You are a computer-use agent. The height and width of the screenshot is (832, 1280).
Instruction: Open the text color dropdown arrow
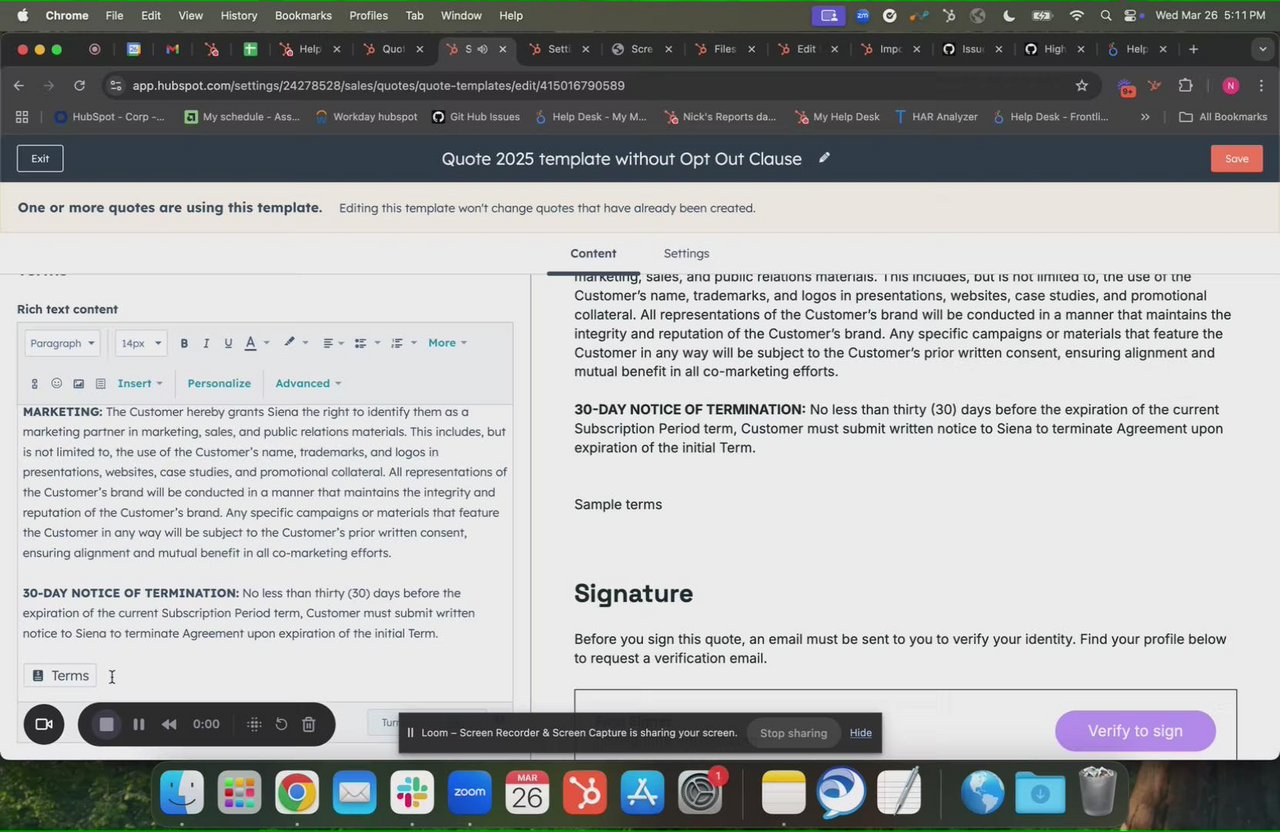click(x=266, y=343)
